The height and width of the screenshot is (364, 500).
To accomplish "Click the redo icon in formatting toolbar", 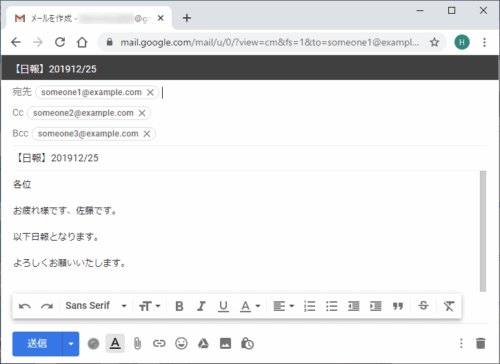I will (x=47, y=306).
